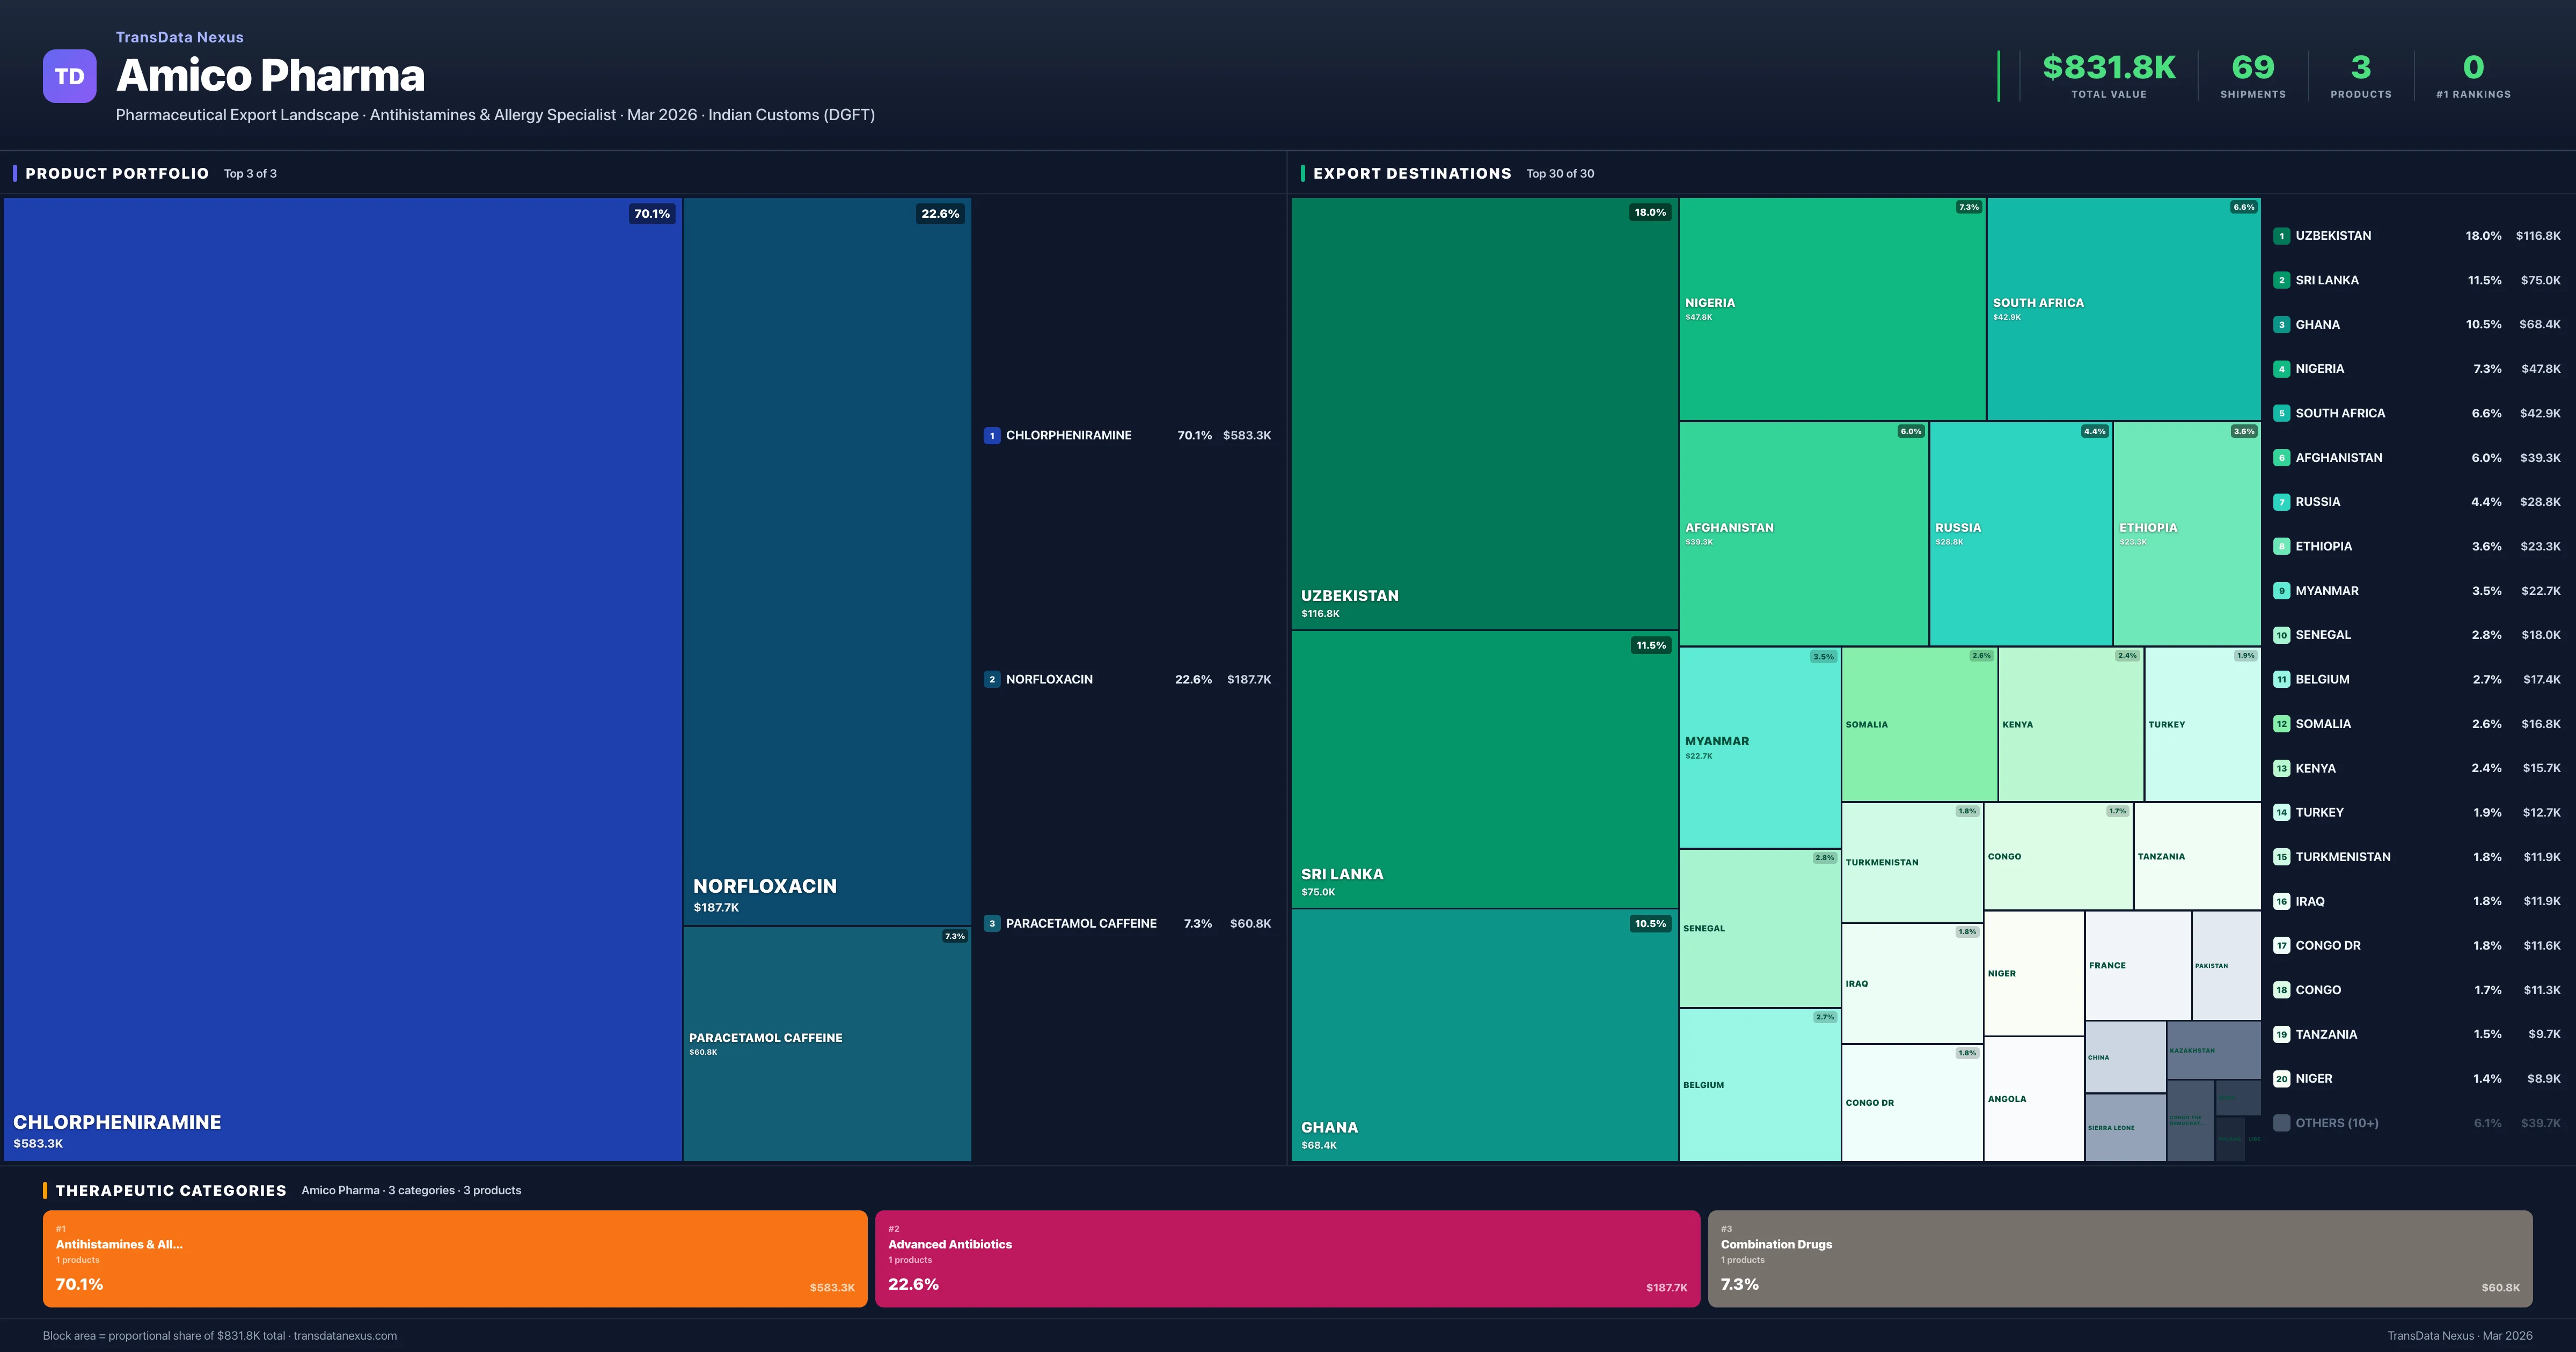Expand the truncated Antihistamines & All... category name
The image size is (2576, 1352).
point(119,1245)
